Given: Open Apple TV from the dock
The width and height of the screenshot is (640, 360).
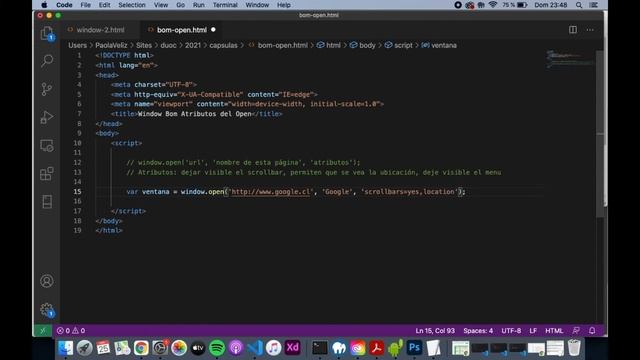Looking at the screenshot, I should (x=198, y=348).
